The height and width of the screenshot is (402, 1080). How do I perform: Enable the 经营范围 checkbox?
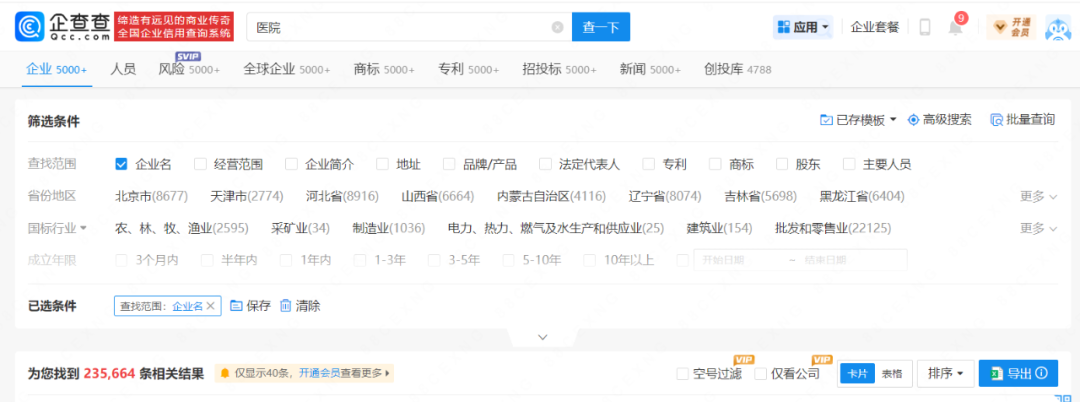(200, 164)
